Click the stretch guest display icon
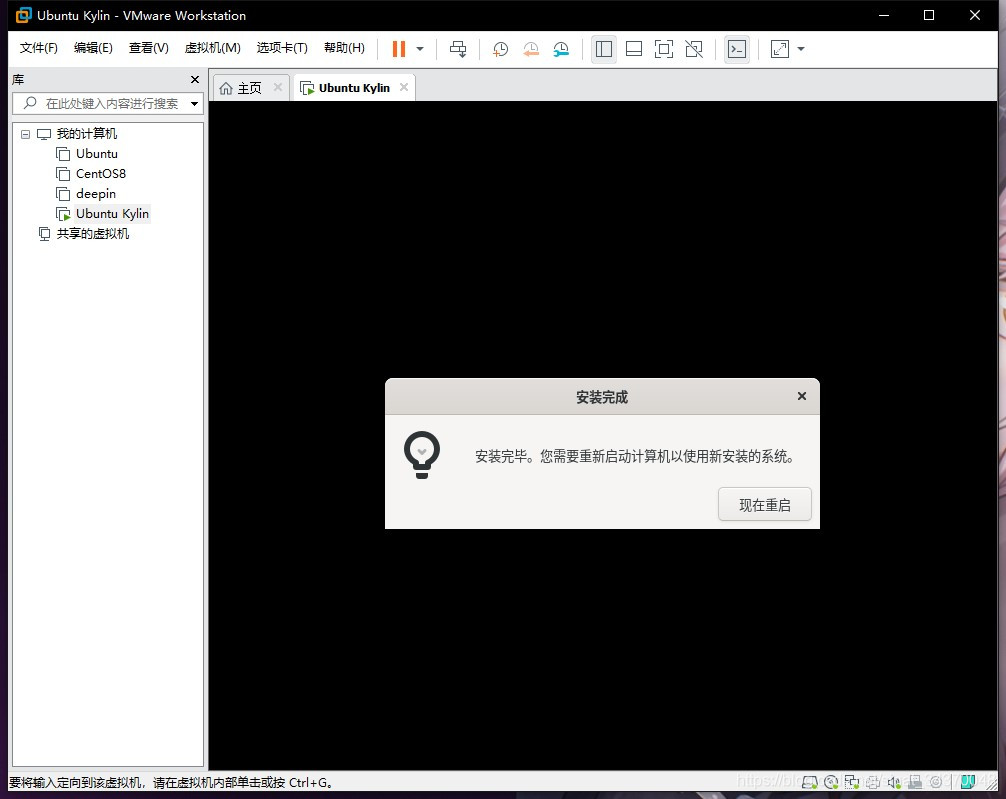Image resolution: width=1006 pixels, height=799 pixels. pyautogui.click(x=780, y=49)
